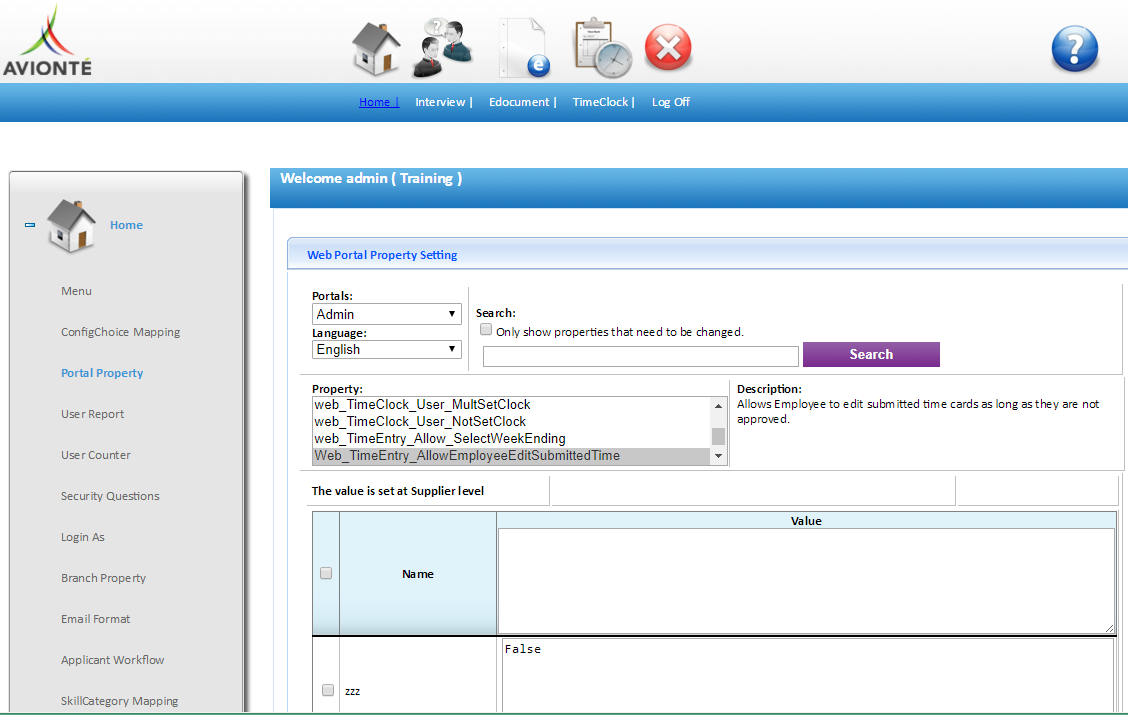
Task: Open Menu in the sidebar
Action: (x=76, y=291)
